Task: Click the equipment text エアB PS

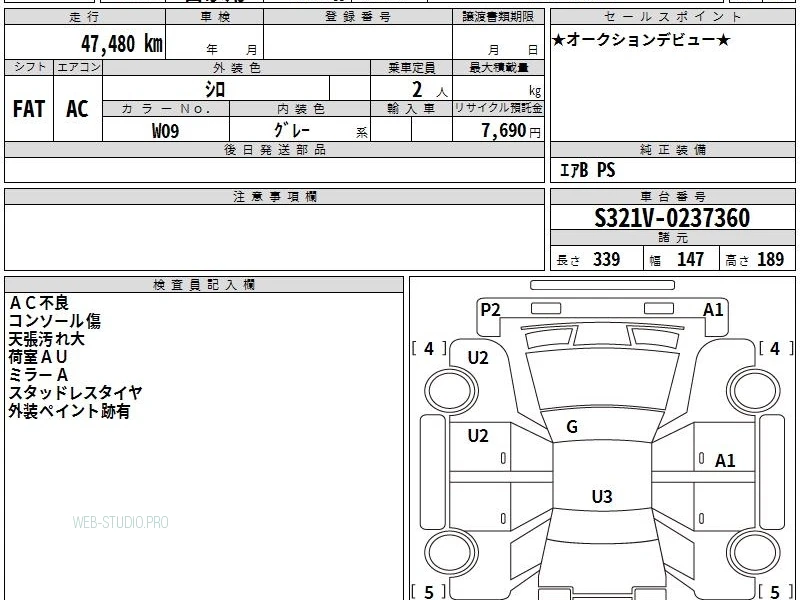Action: pyautogui.click(x=587, y=170)
